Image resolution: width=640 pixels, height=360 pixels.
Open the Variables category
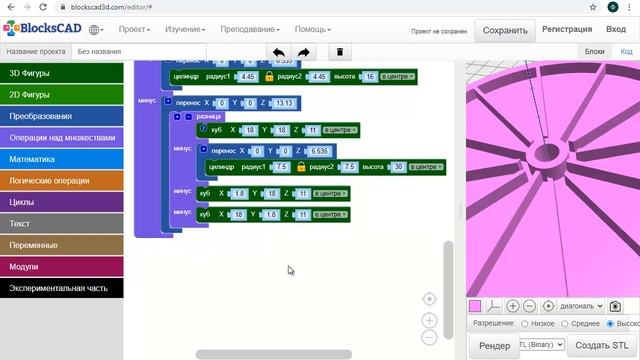(62, 245)
